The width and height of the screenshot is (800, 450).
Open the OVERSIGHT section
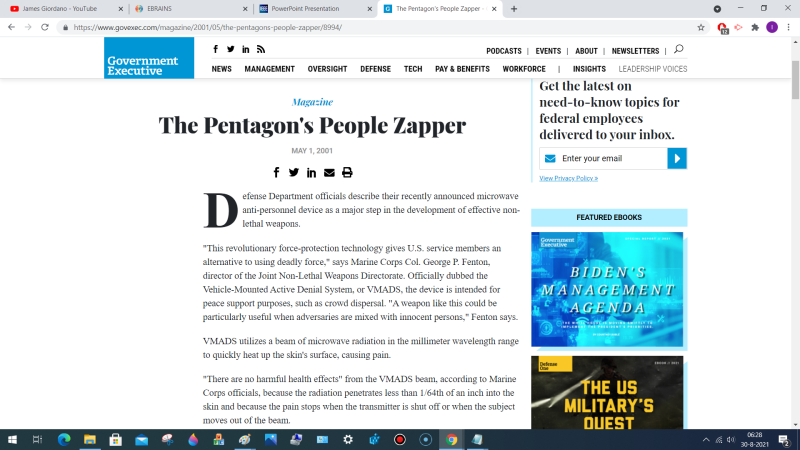coord(327,69)
